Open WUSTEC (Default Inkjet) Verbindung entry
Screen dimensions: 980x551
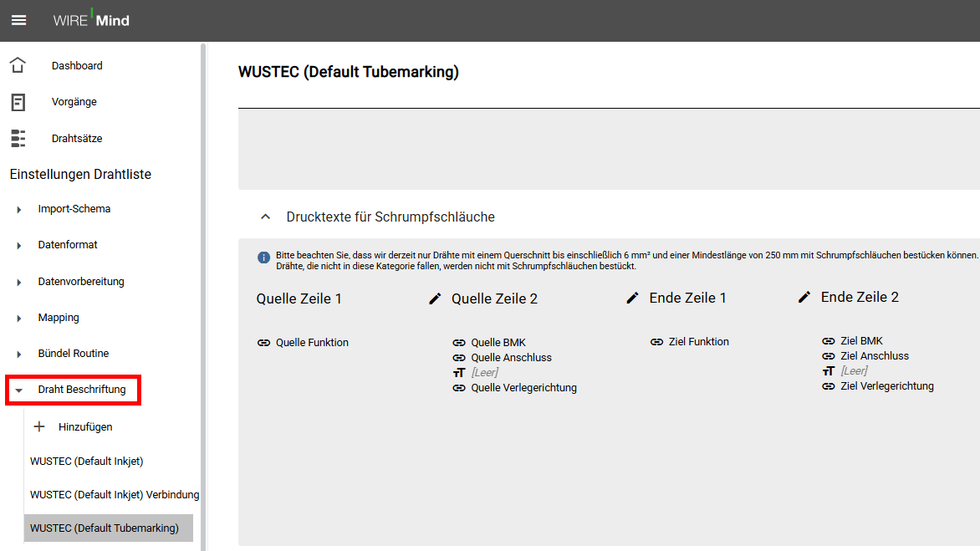click(114, 495)
